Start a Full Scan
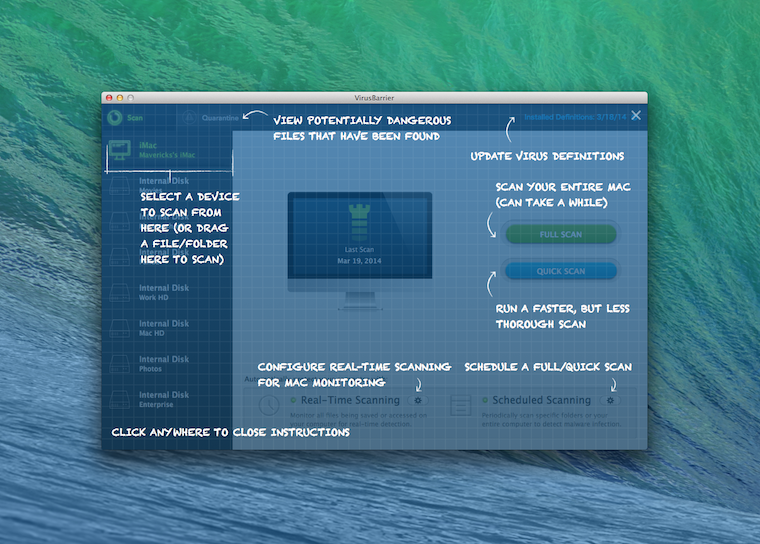The width and height of the screenshot is (760, 544). point(561,234)
